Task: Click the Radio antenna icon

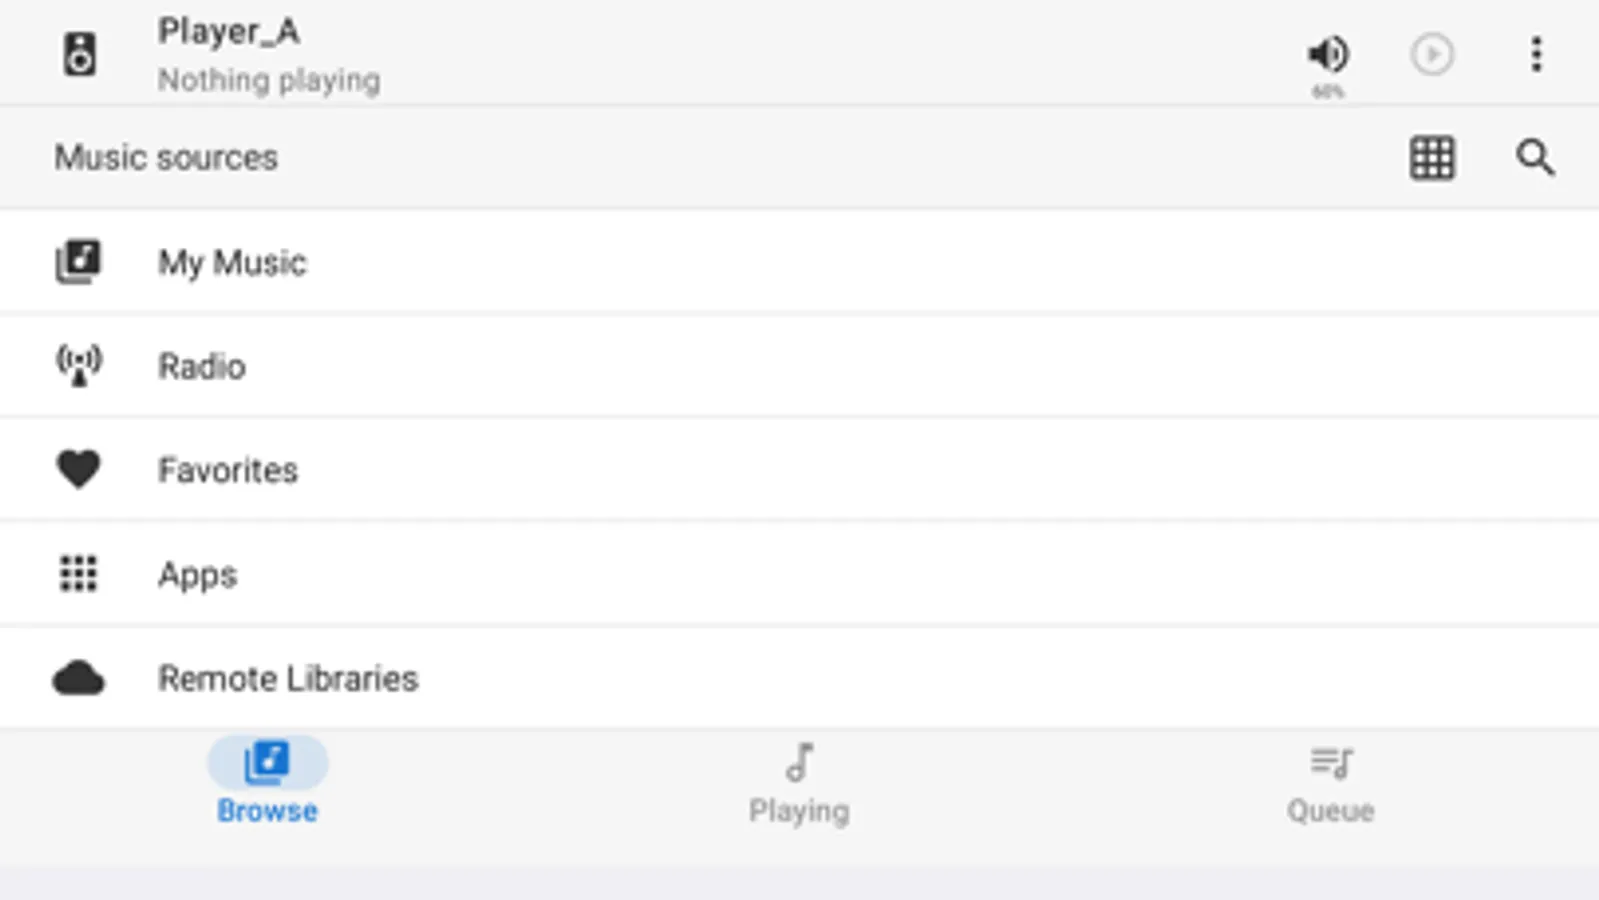Action: coord(78,366)
